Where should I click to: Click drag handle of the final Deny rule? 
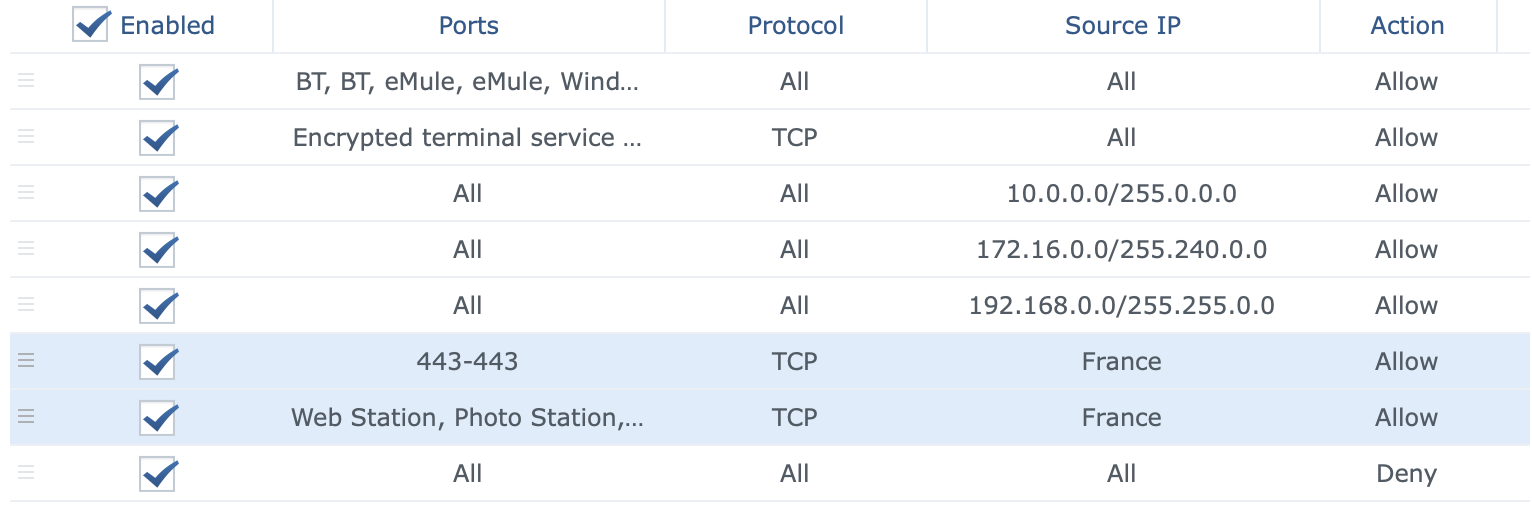pos(26,473)
